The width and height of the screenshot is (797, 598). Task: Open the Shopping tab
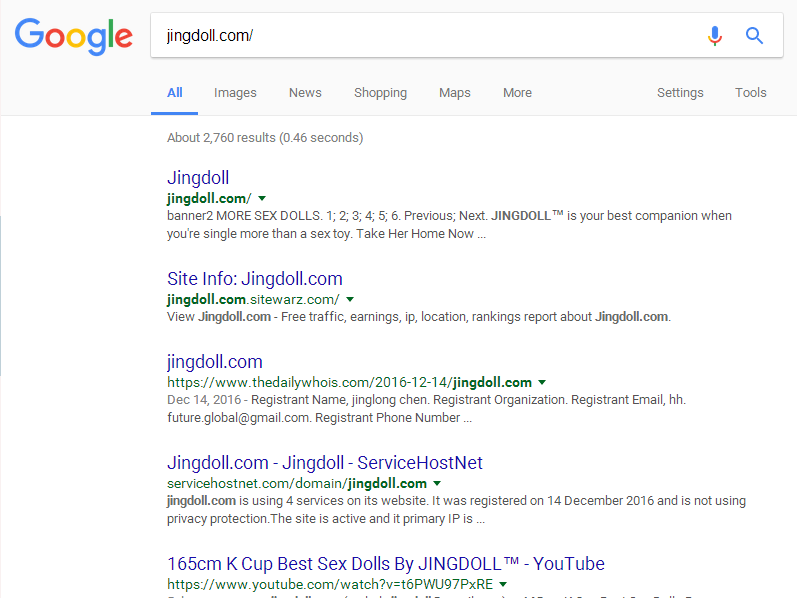[380, 93]
